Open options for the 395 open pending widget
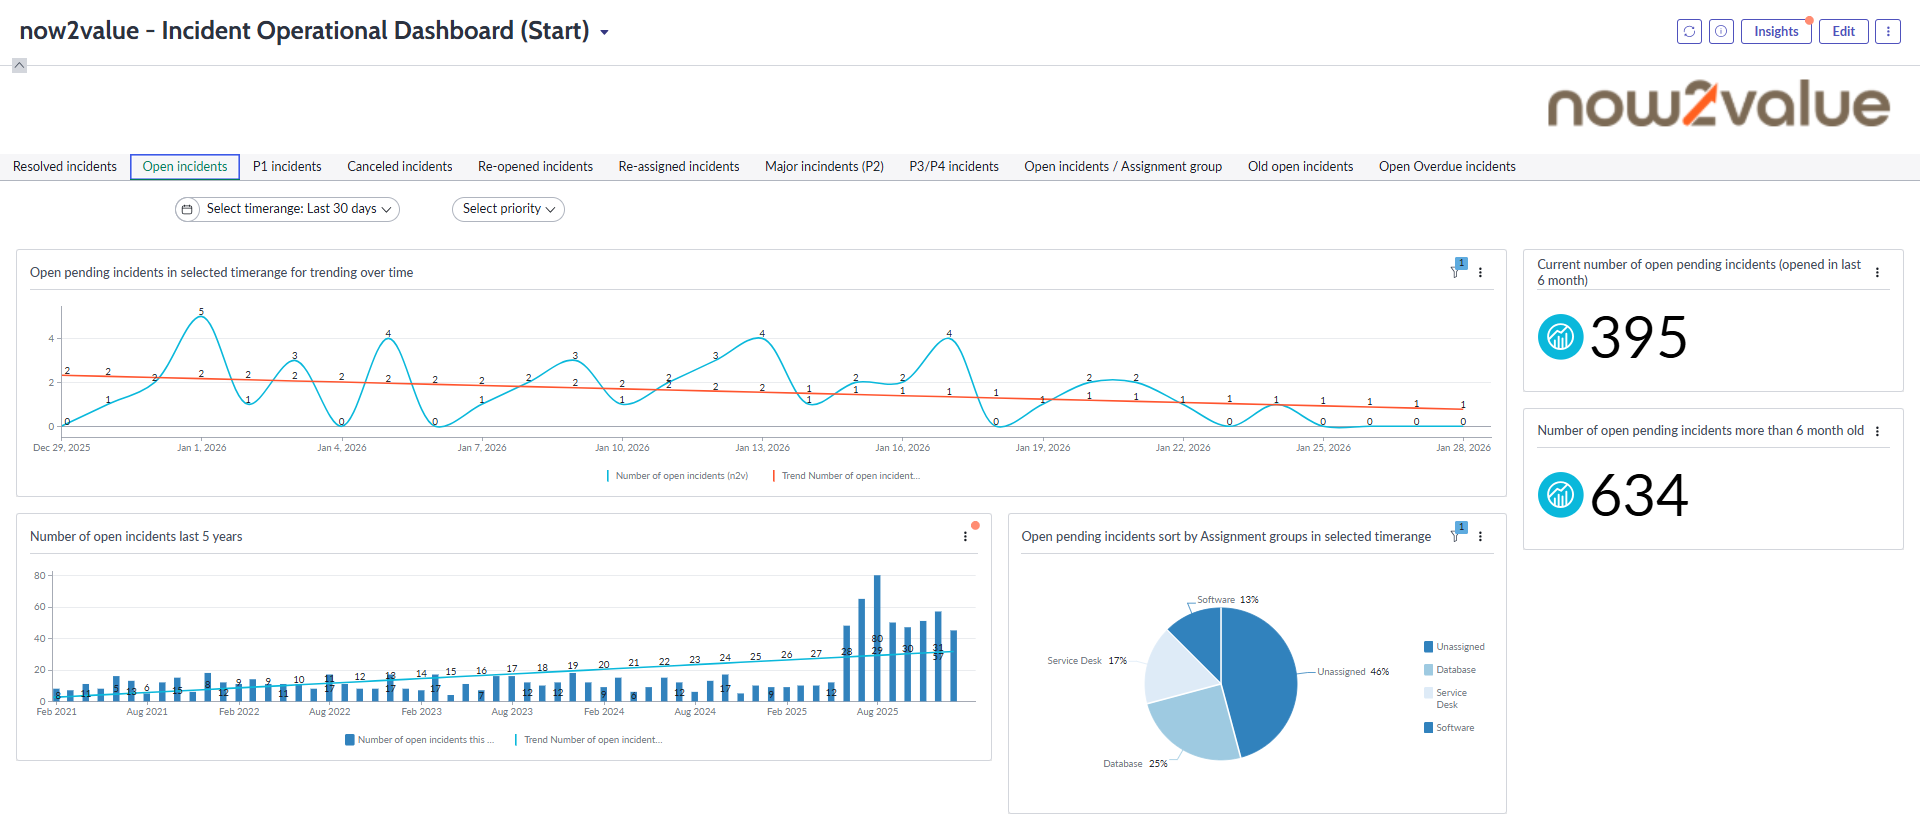The height and width of the screenshot is (835, 1920). [x=1877, y=272]
